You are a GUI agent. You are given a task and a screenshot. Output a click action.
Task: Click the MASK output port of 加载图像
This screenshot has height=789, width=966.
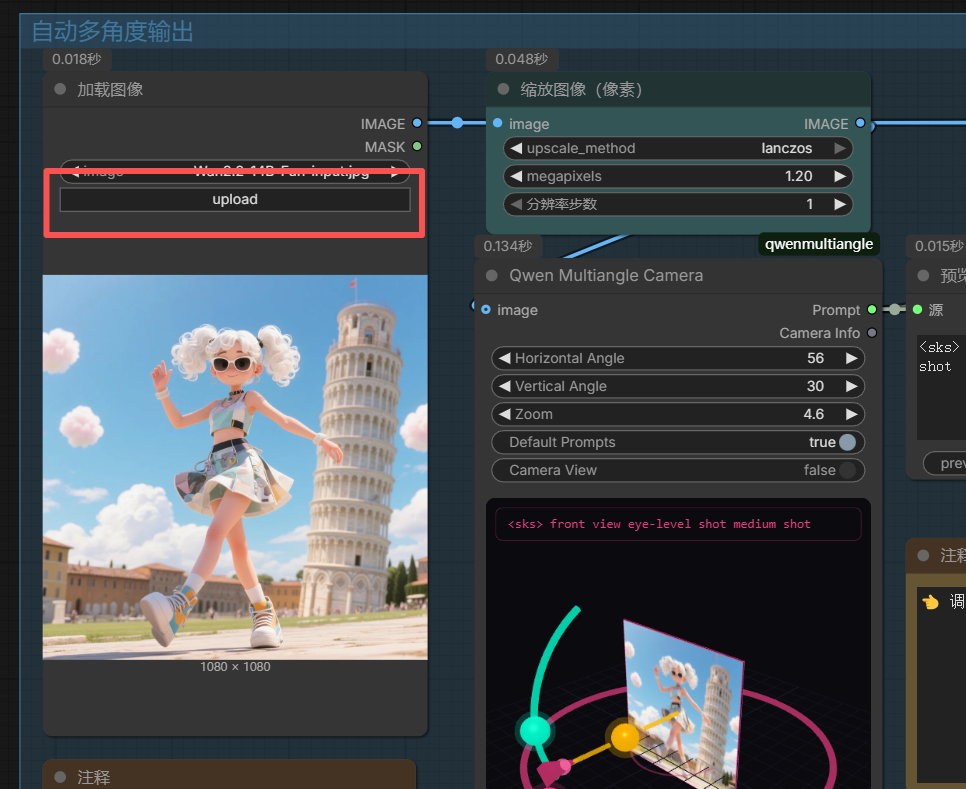coord(417,147)
